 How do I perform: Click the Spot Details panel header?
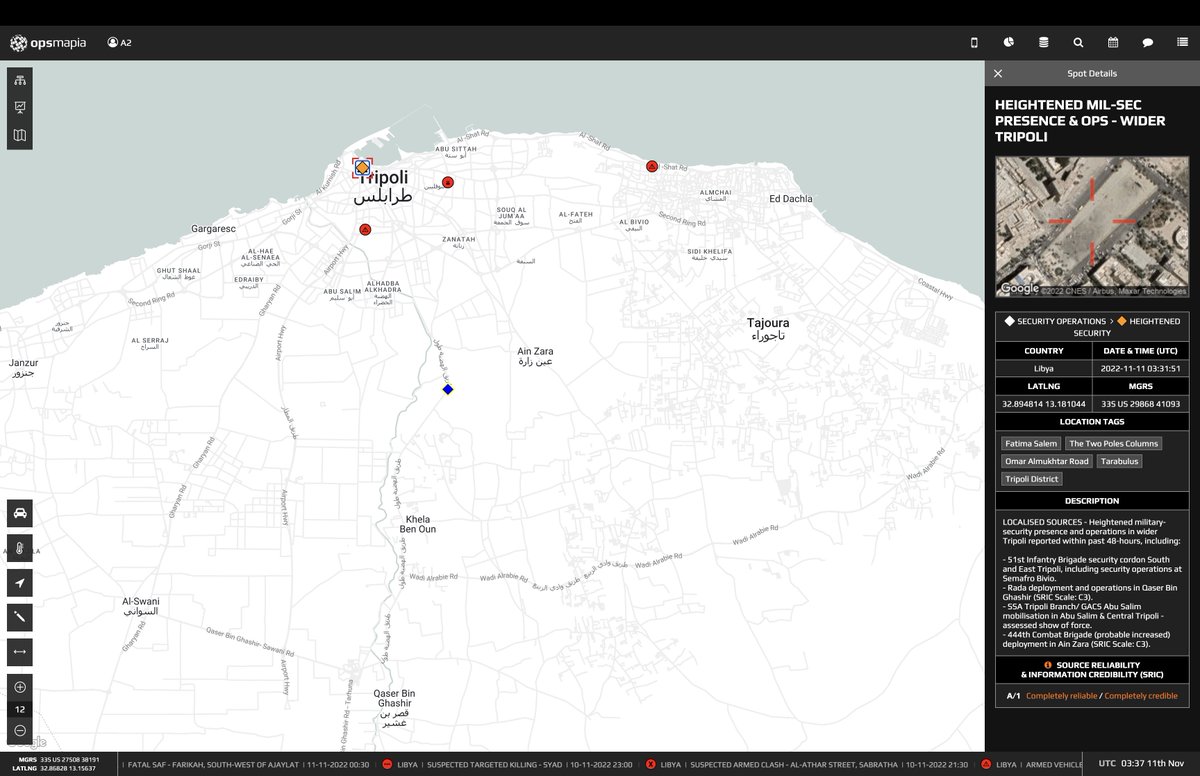[x=1092, y=73]
